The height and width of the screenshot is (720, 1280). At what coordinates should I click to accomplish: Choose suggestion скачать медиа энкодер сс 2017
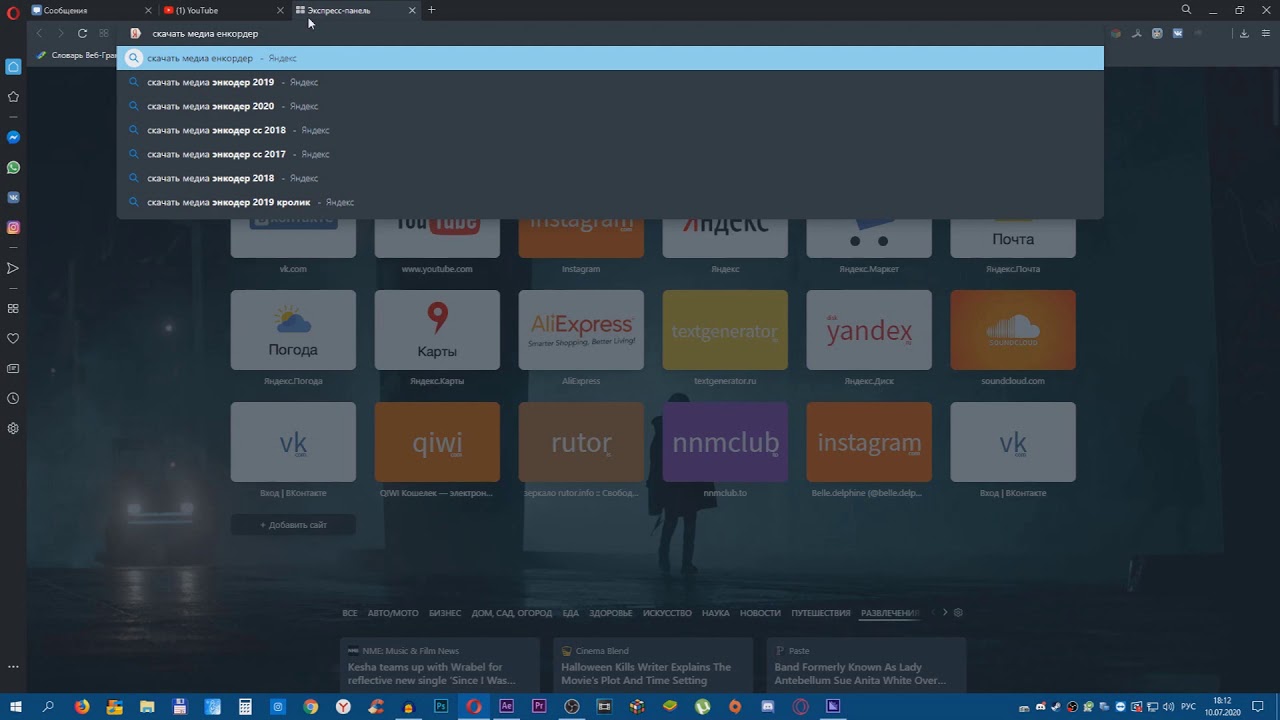(610, 154)
